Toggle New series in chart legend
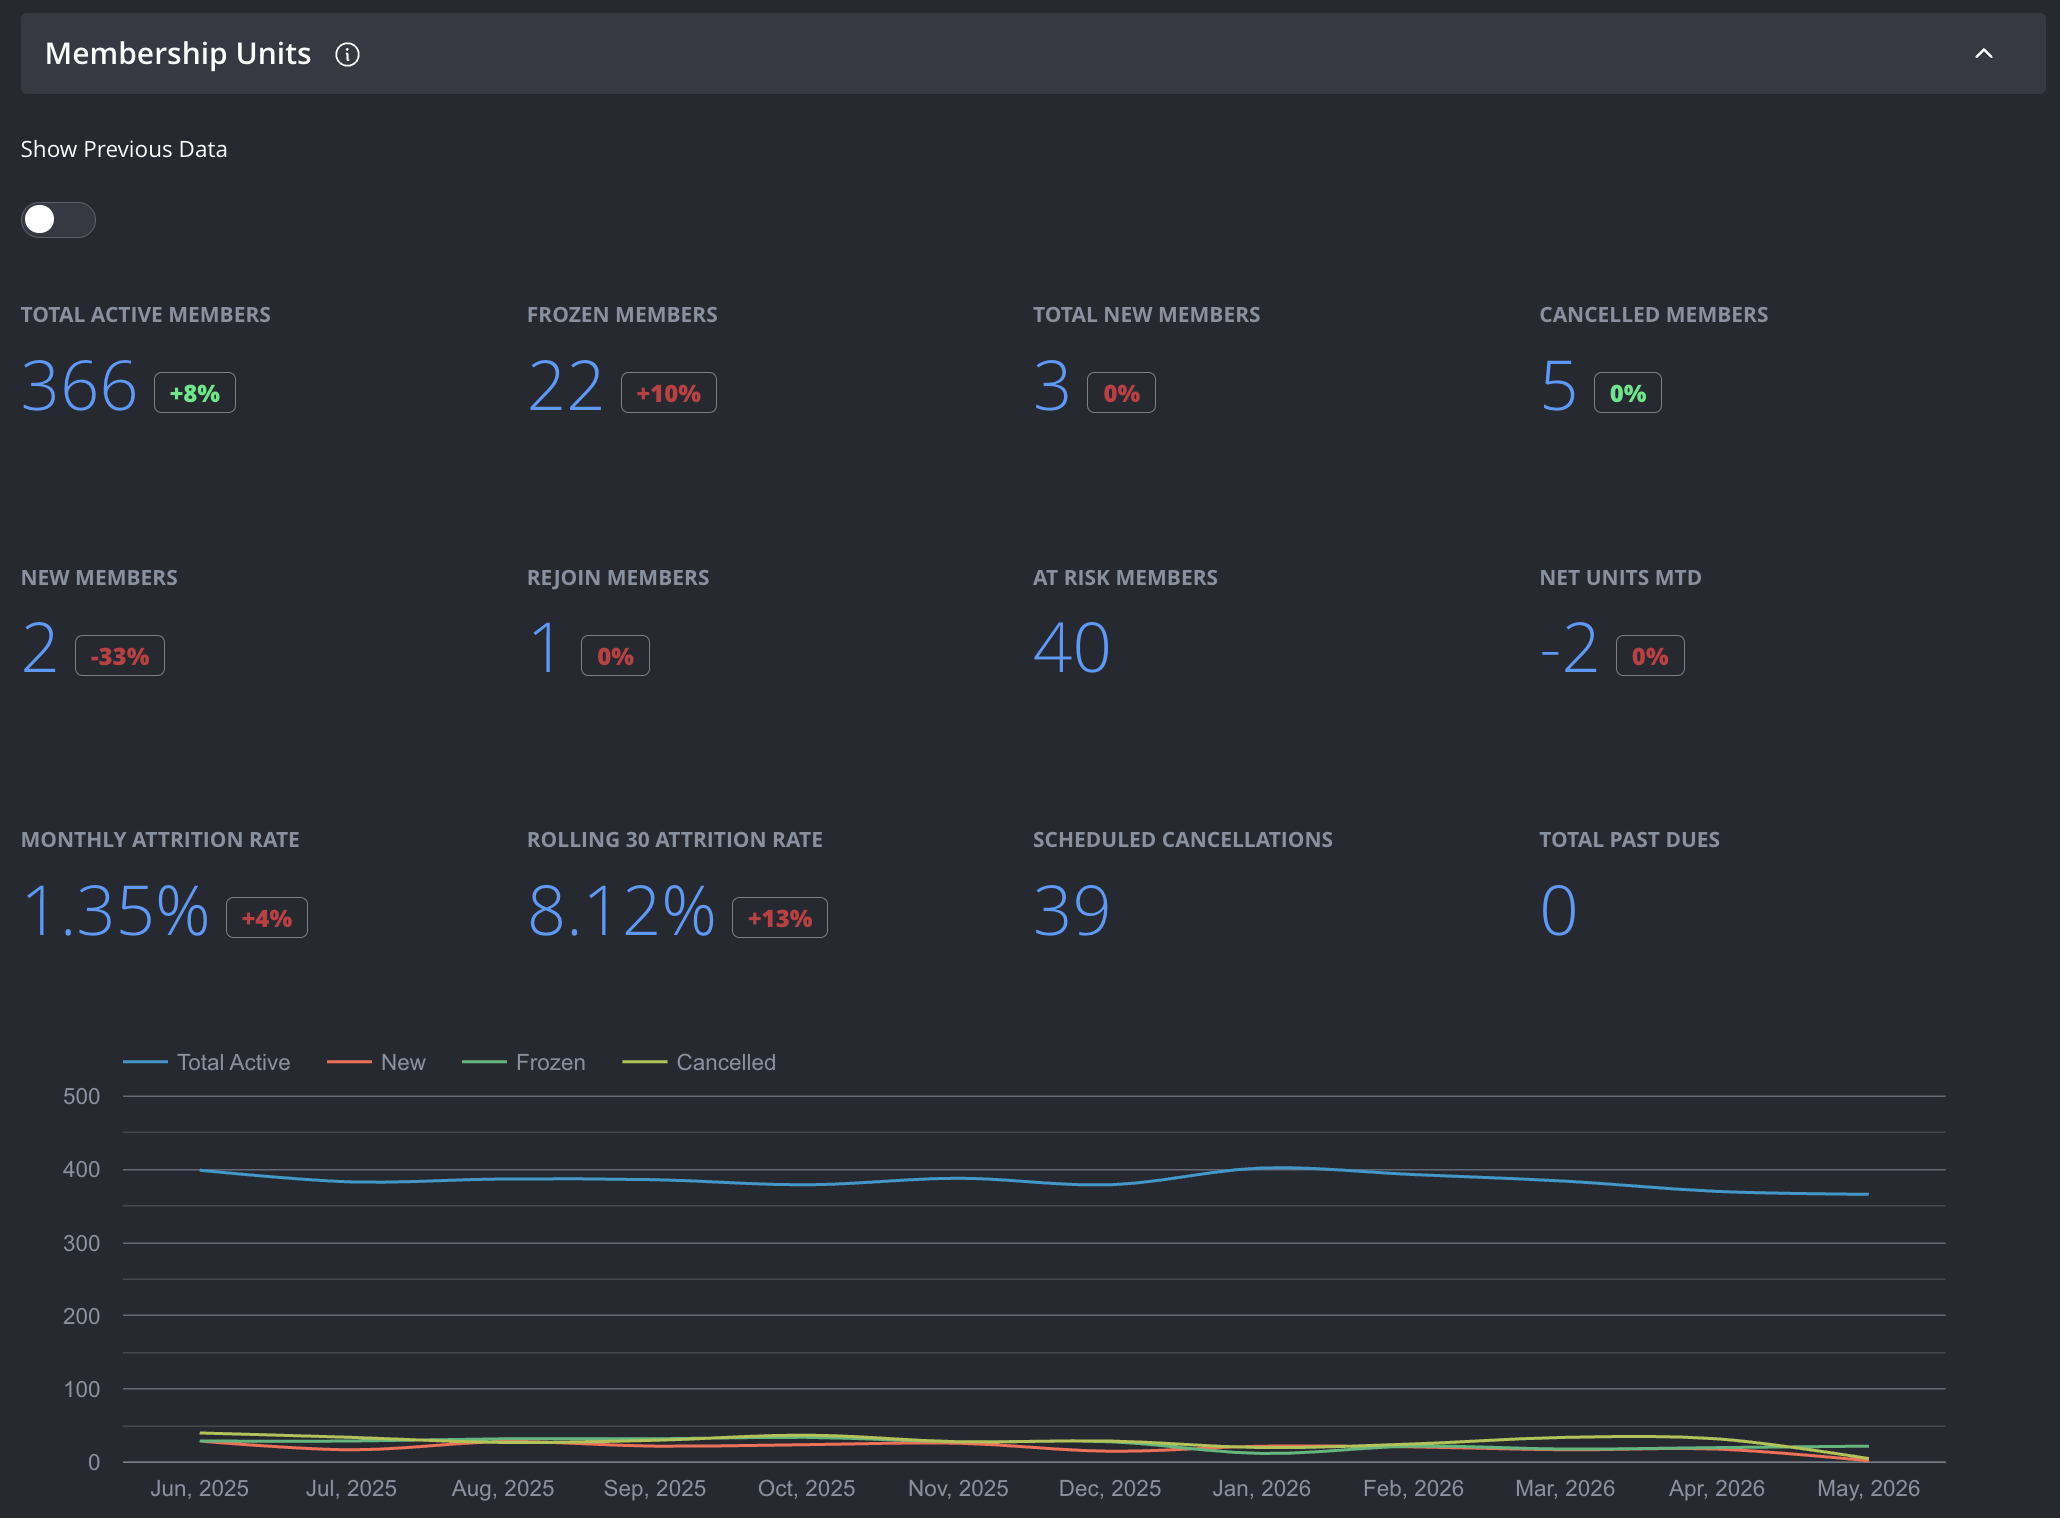The width and height of the screenshot is (2060, 1518). pyautogui.click(x=376, y=1062)
